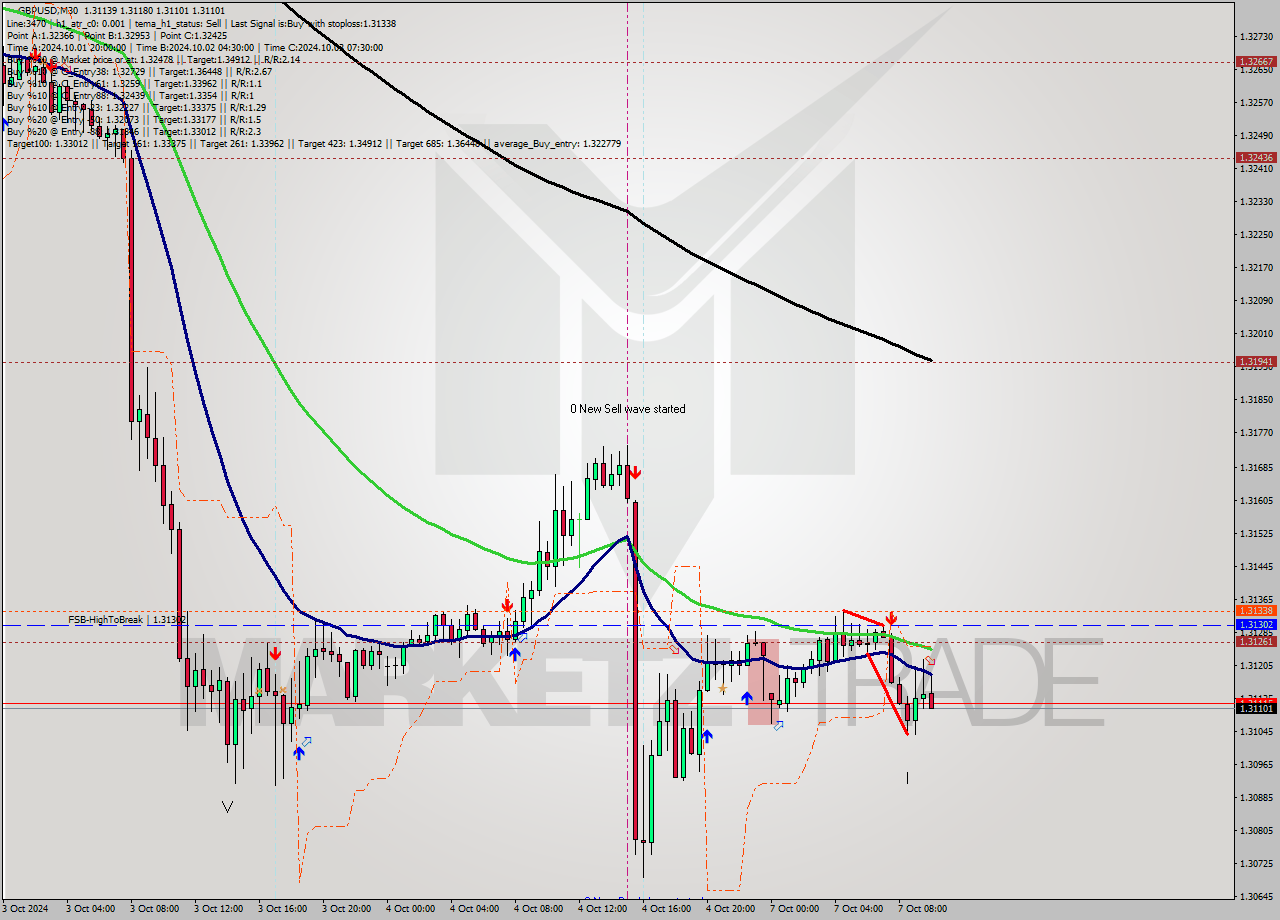Image resolution: width=1280 pixels, height=920 pixels.
Task: Click the red 1.32436 price tag
Action: pyautogui.click(x=1255, y=158)
